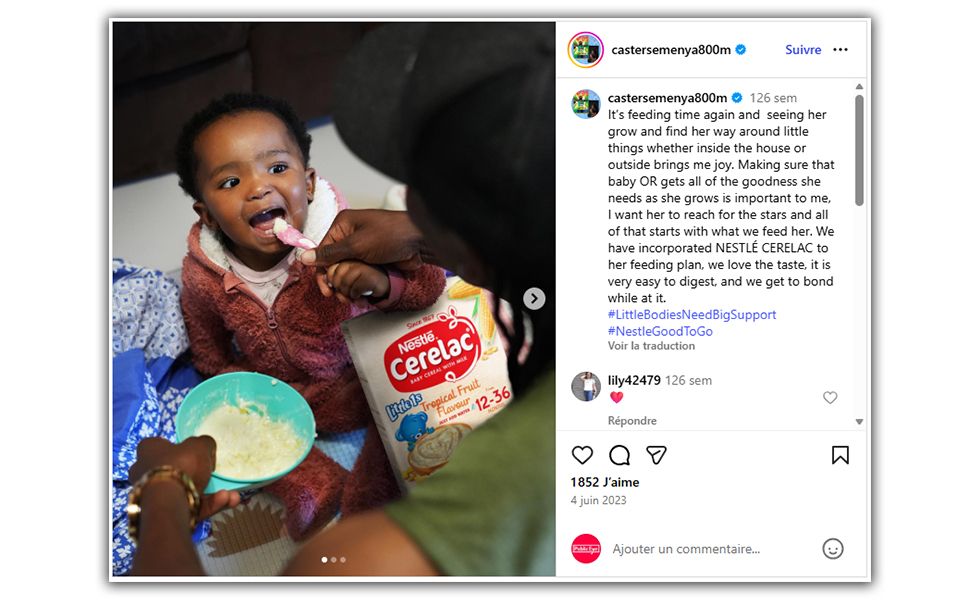This screenshot has height=600, width=980.
Task: Share the post with the paper plane icon
Action: [656, 455]
